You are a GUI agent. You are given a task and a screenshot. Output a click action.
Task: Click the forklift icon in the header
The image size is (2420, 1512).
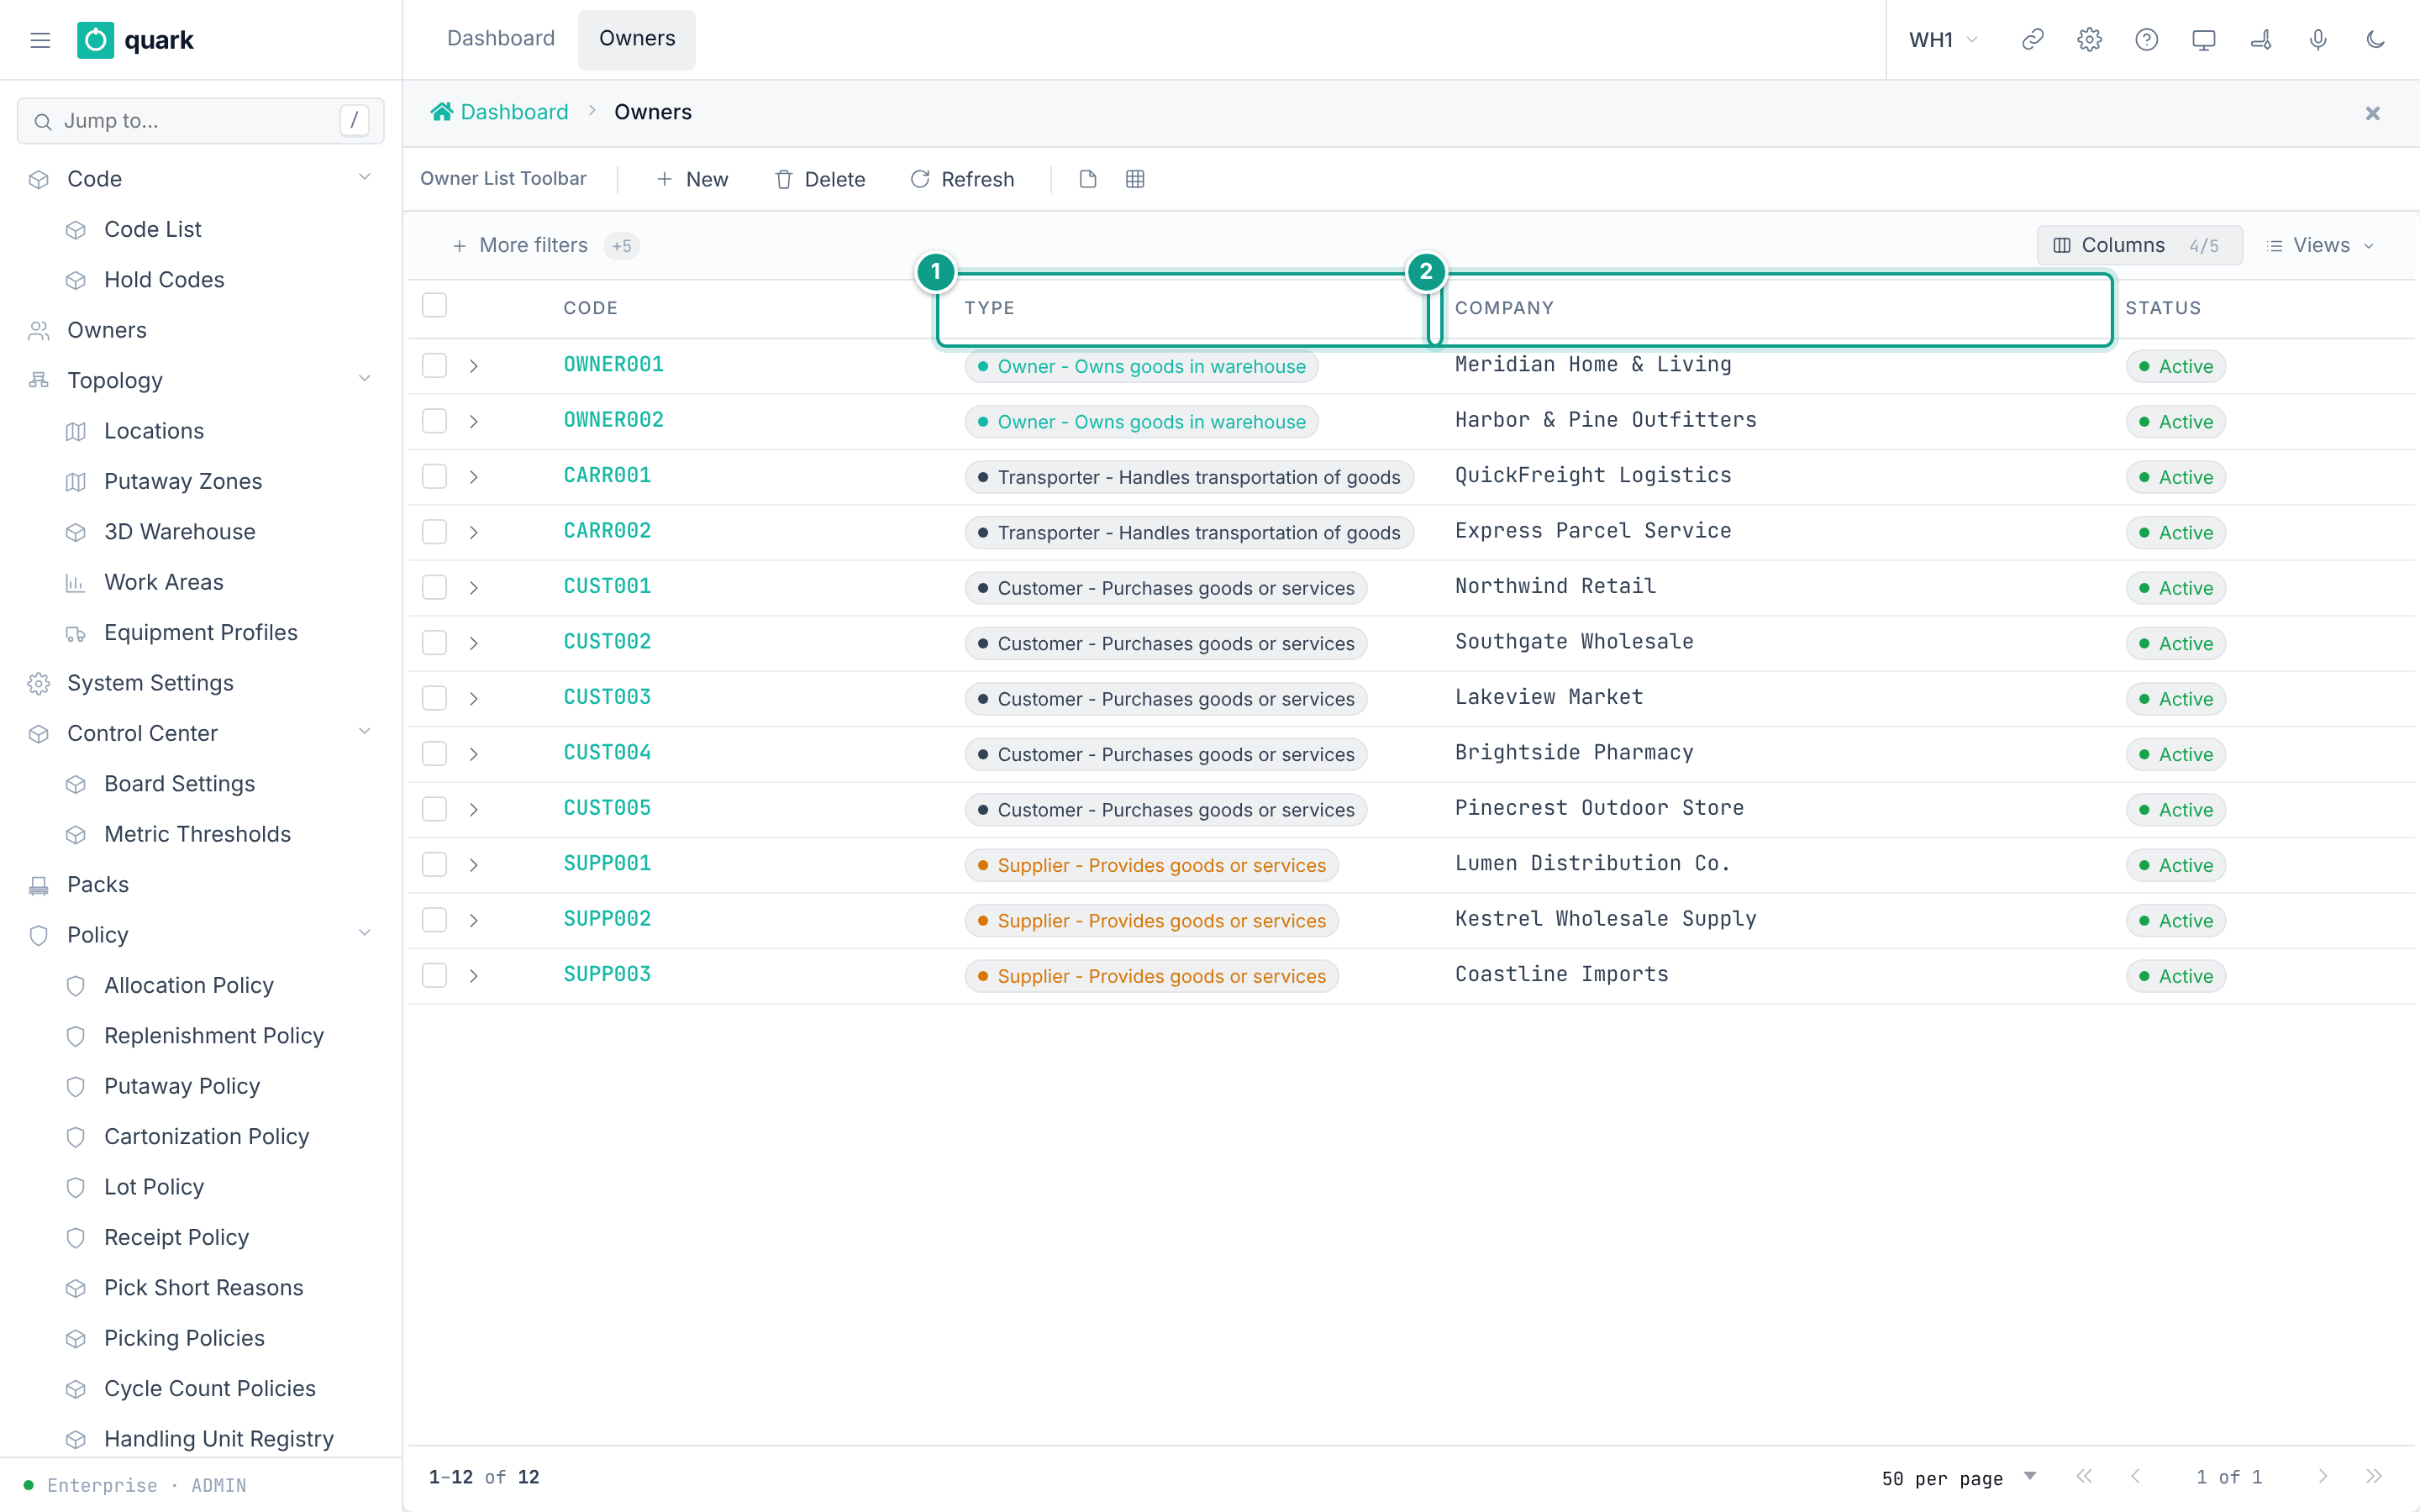point(2261,40)
